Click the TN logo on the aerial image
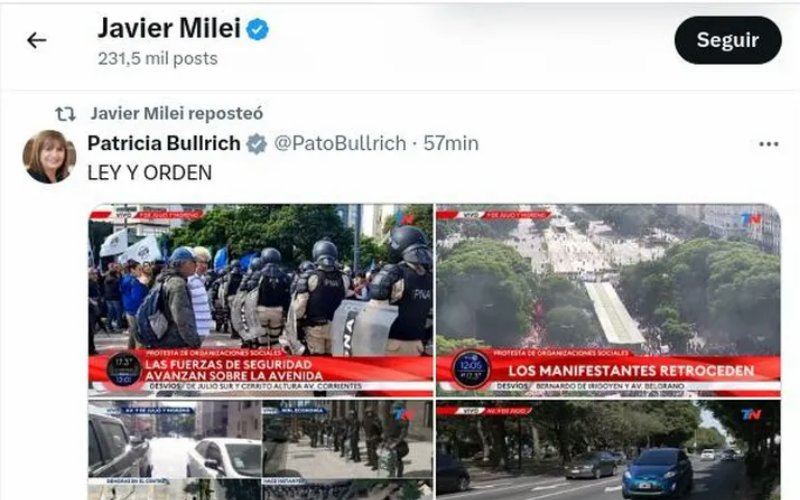Viewport: 800px width, 500px height. pos(751,218)
